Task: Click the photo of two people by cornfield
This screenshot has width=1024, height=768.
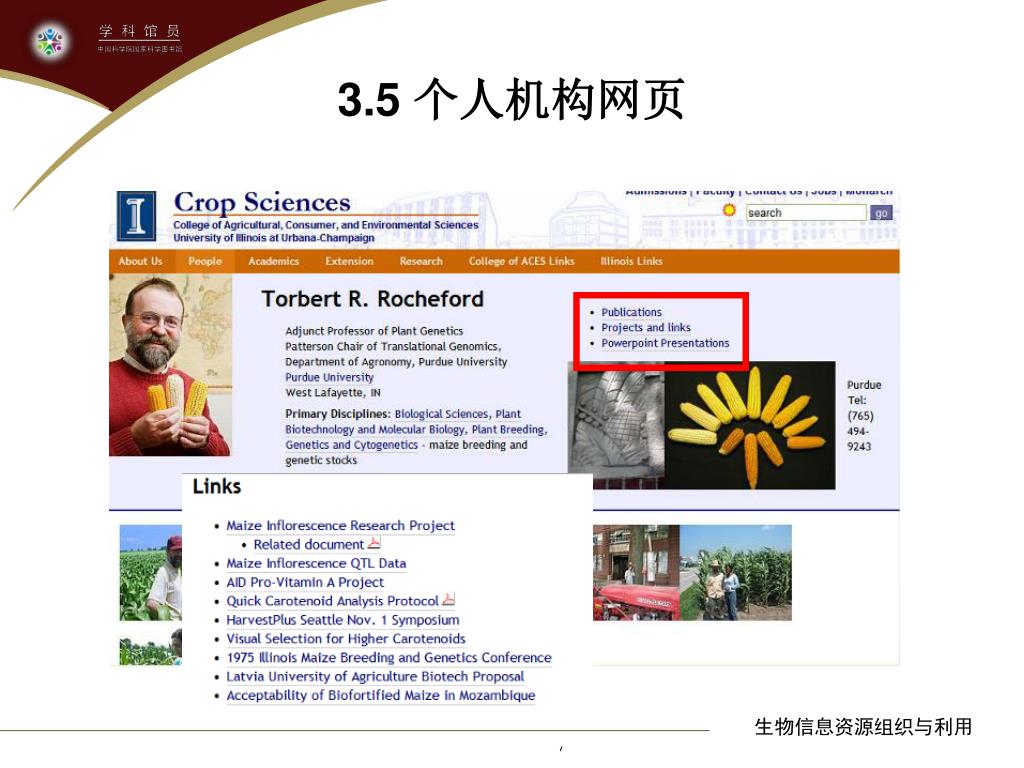Action: 736,573
